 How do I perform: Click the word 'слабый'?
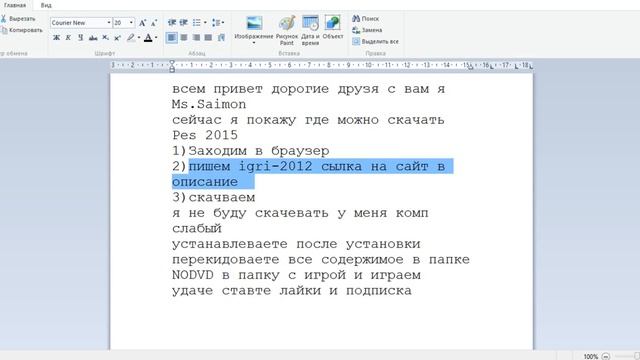pos(197,228)
